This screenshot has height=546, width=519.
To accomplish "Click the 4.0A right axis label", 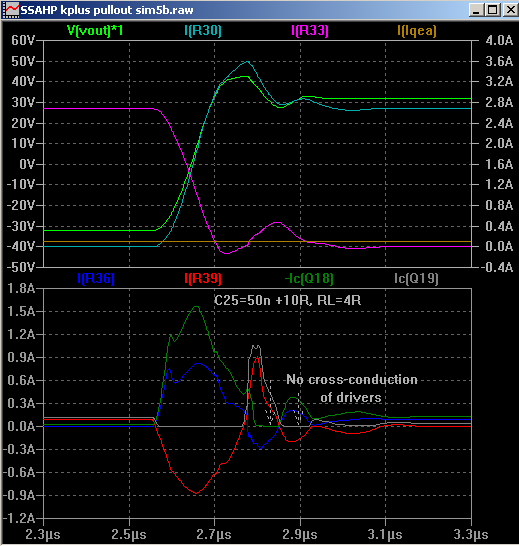I will [499, 41].
